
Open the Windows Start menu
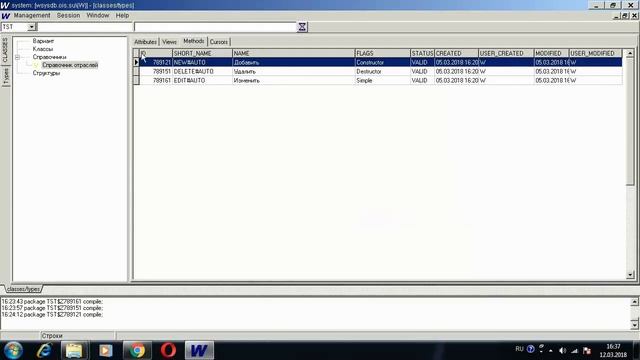point(13,350)
